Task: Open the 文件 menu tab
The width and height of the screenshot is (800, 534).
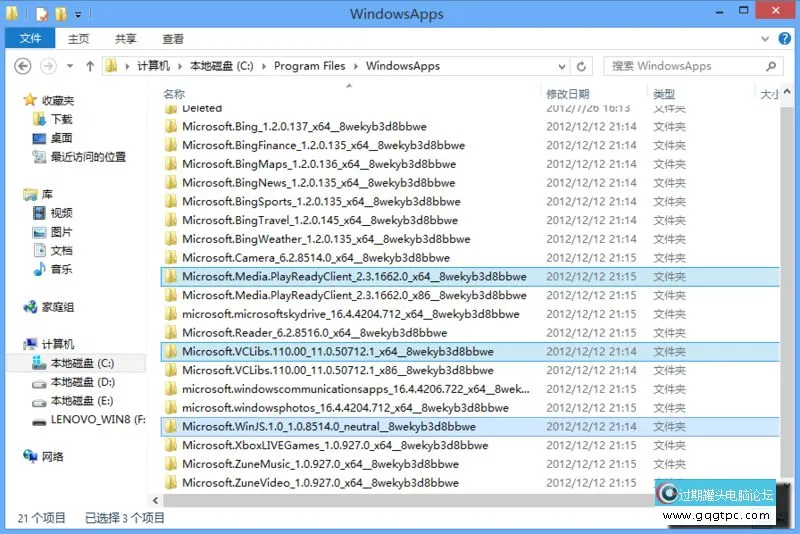Action: [x=30, y=39]
